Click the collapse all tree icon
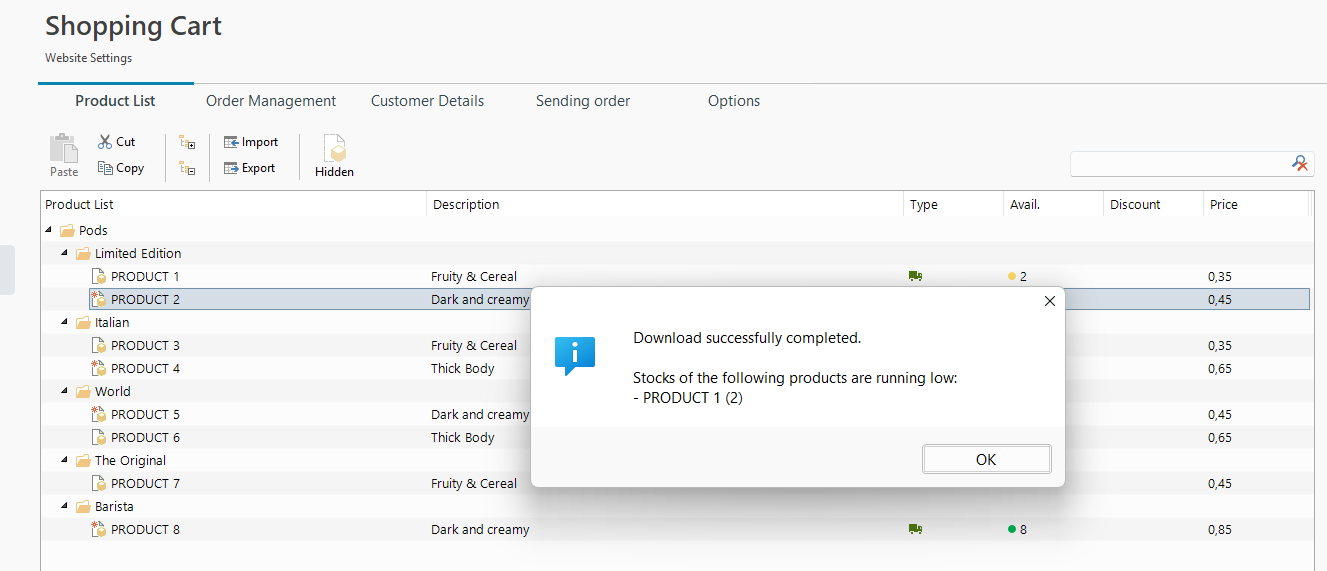1327x571 pixels. pyautogui.click(x=187, y=169)
